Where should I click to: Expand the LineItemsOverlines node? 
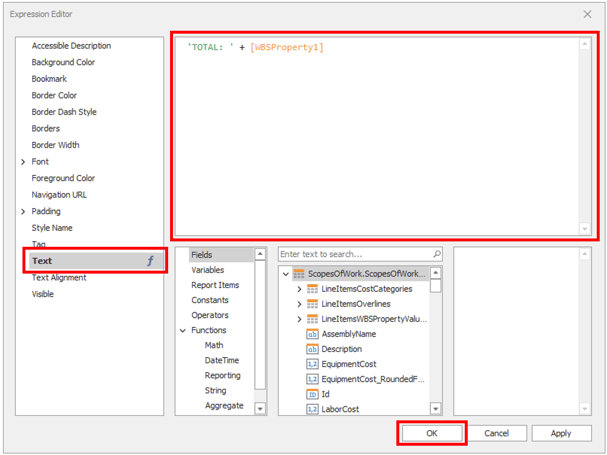point(299,304)
